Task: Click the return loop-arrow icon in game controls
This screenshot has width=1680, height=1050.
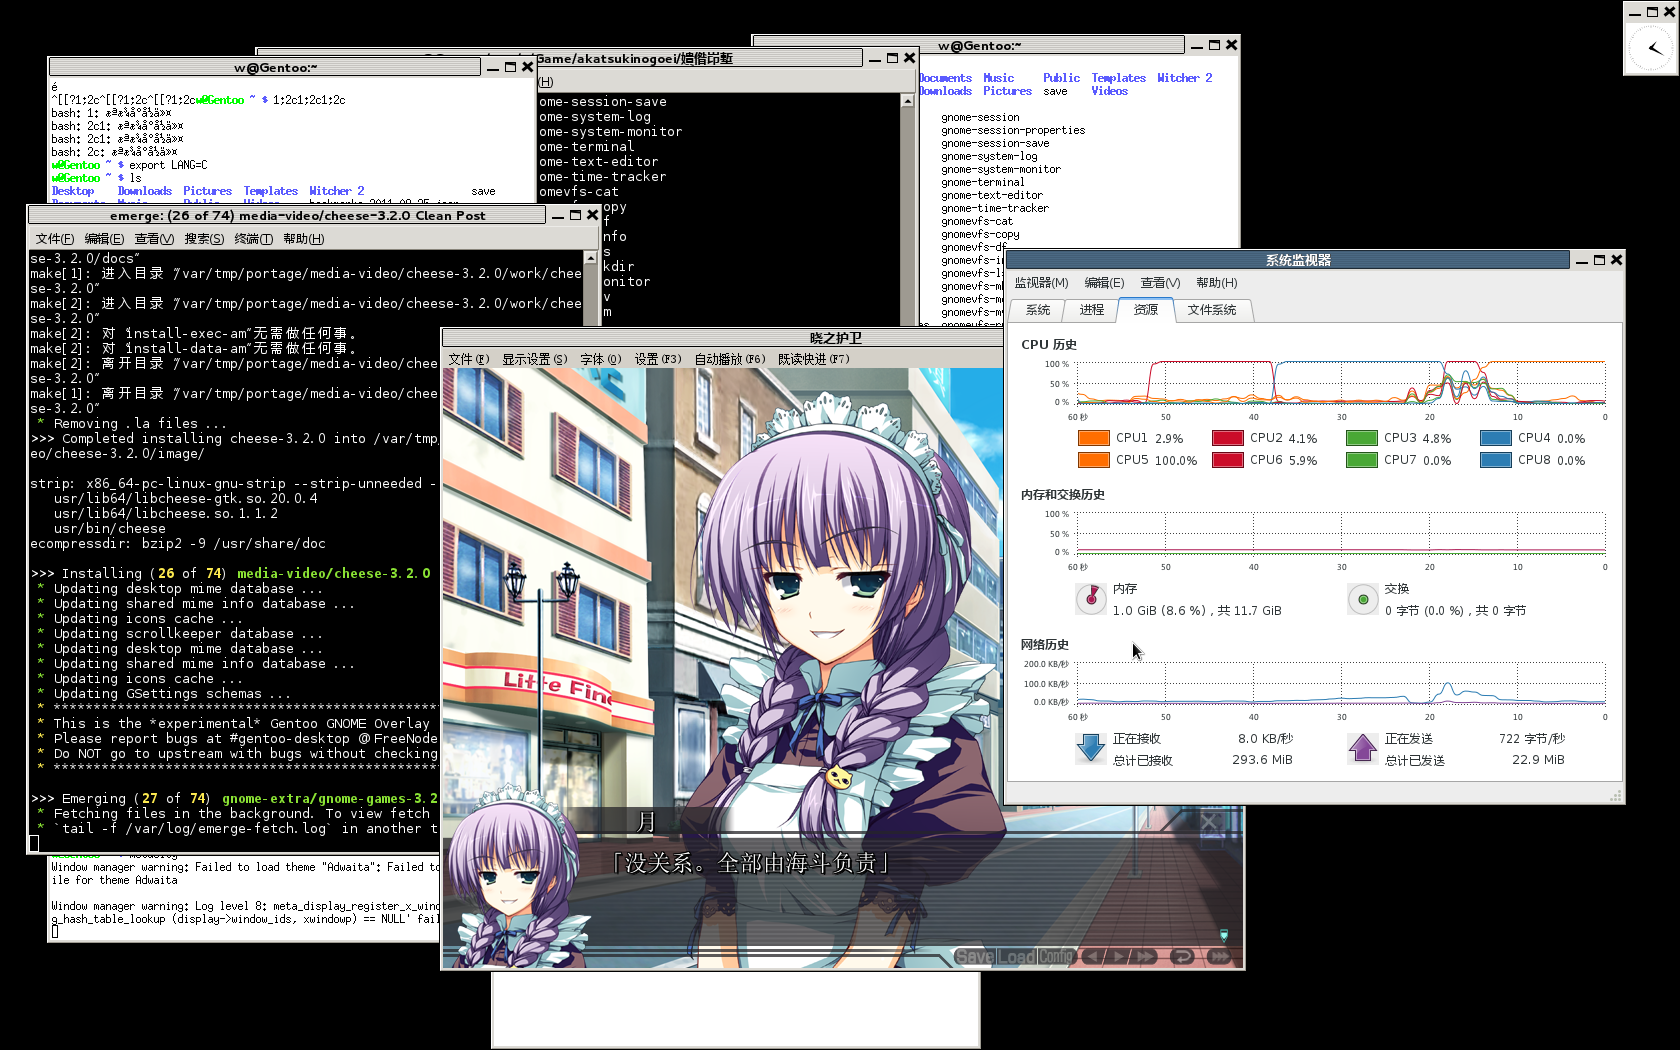Action: pos(1182,957)
